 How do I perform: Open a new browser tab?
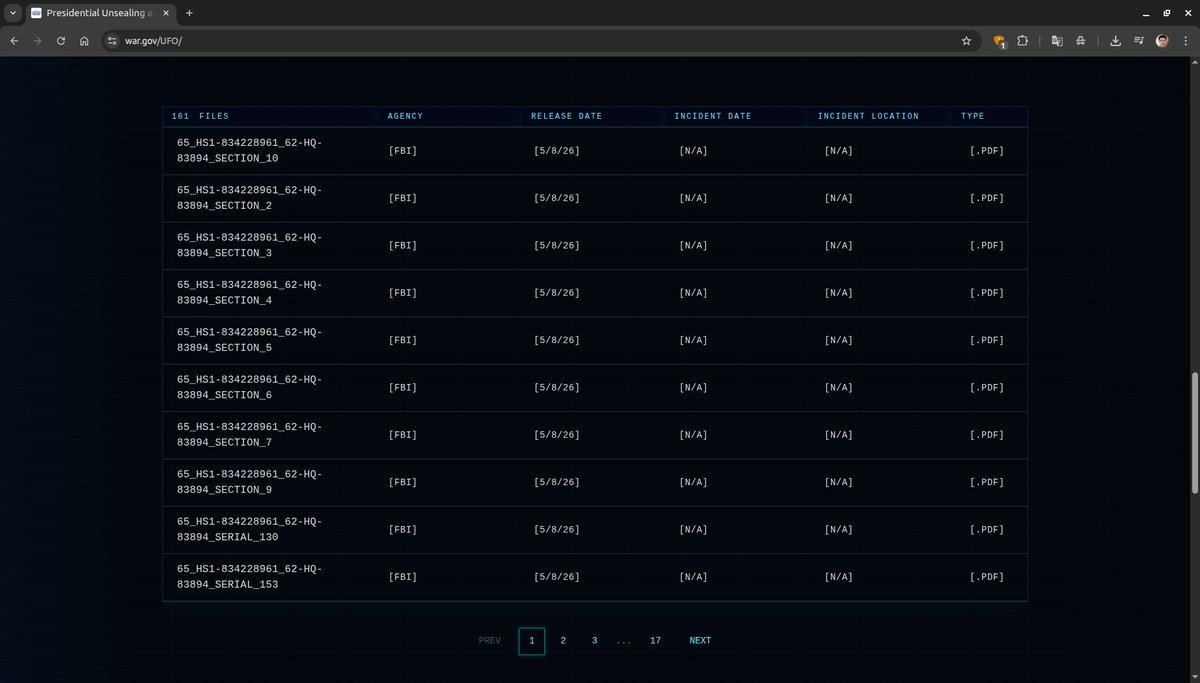tap(189, 13)
